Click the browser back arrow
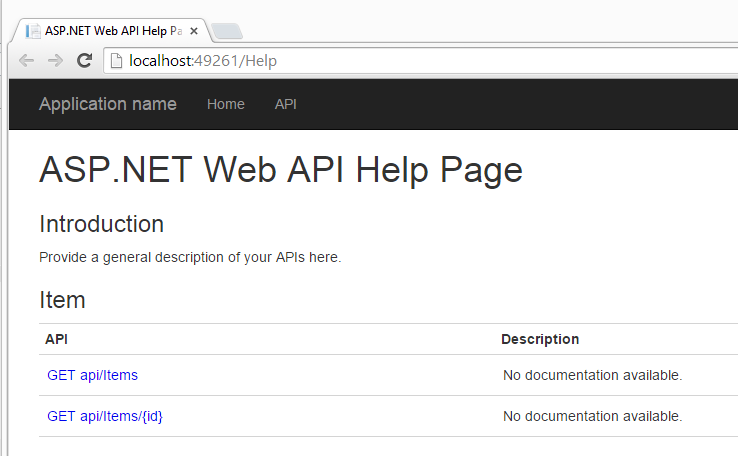 tap(26, 61)
